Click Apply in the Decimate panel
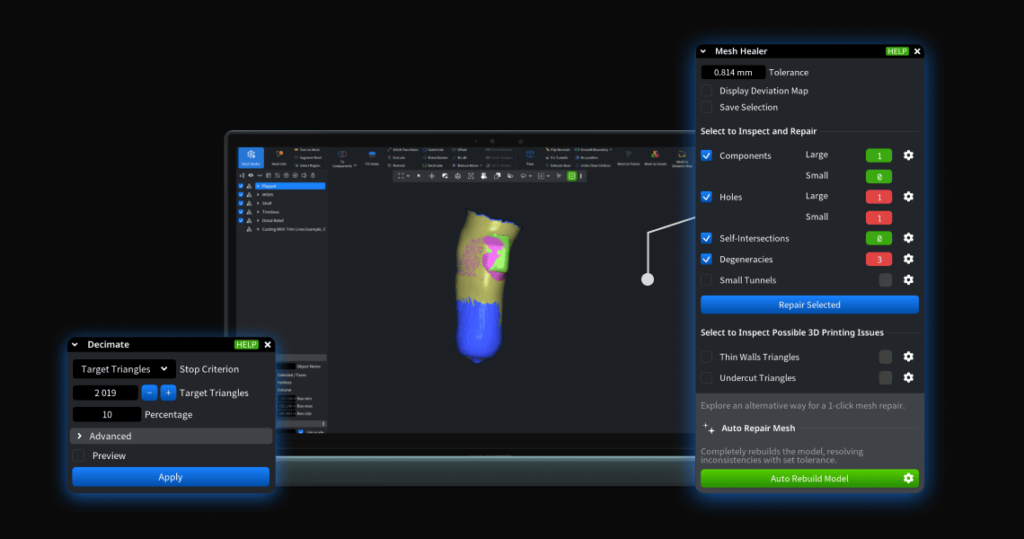Viewport: 1024px width, 539px height. tap(170, 477)
